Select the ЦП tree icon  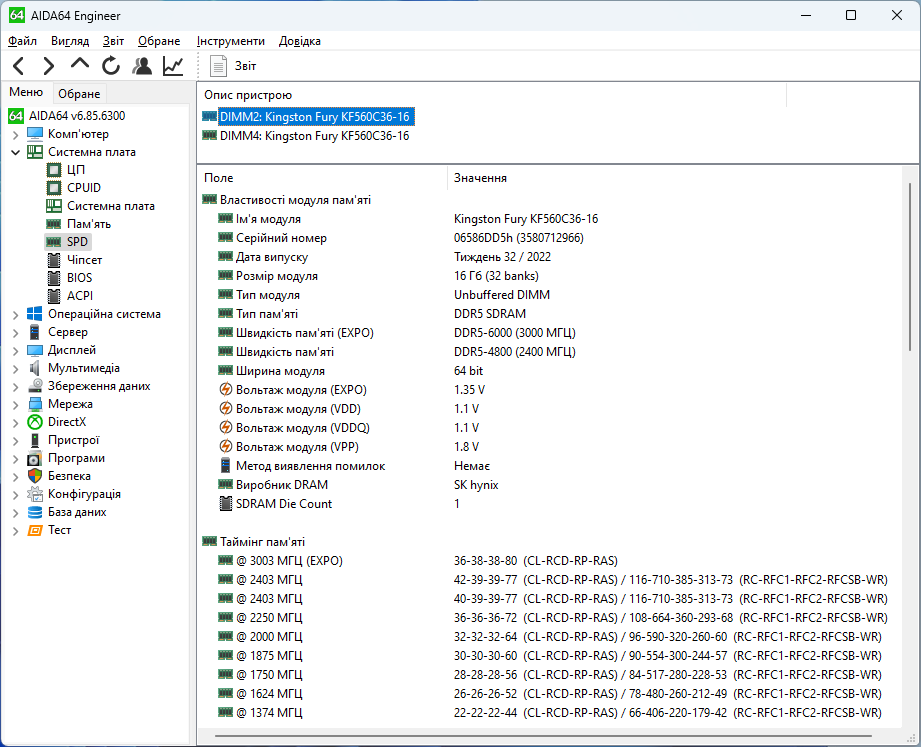tap(53, 170)
